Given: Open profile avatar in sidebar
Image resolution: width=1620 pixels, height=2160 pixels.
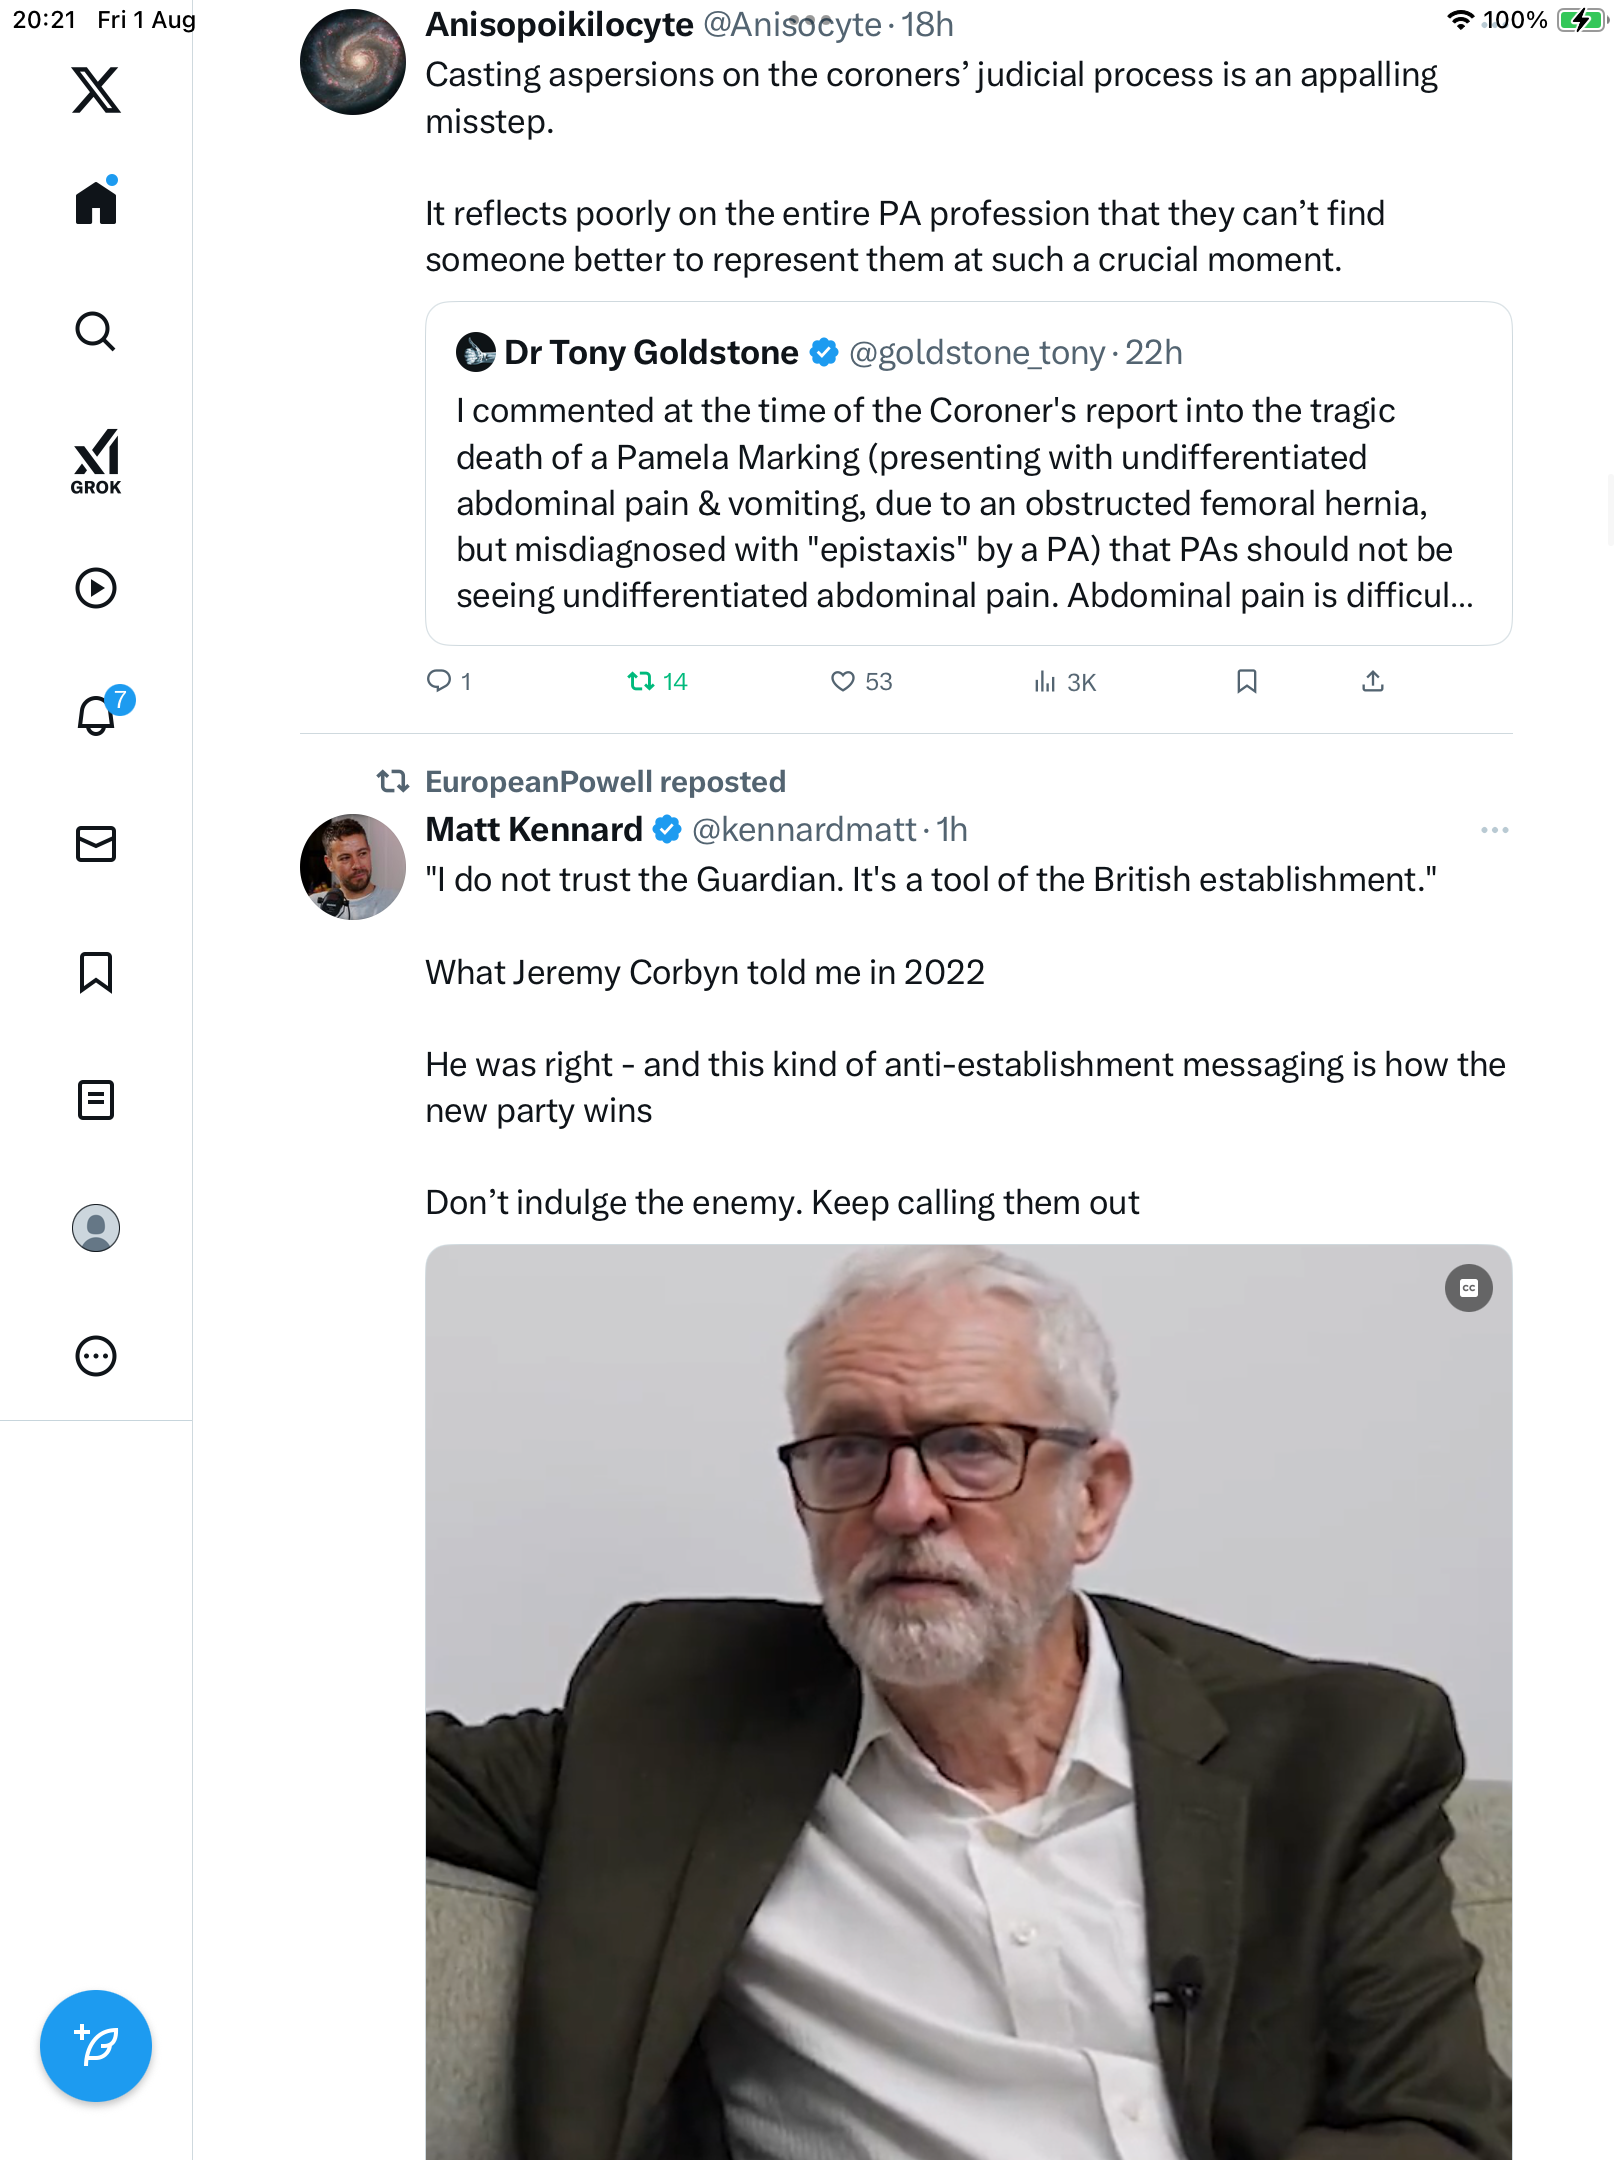Looking at the screenshot, I should [x=96, y=1228].
